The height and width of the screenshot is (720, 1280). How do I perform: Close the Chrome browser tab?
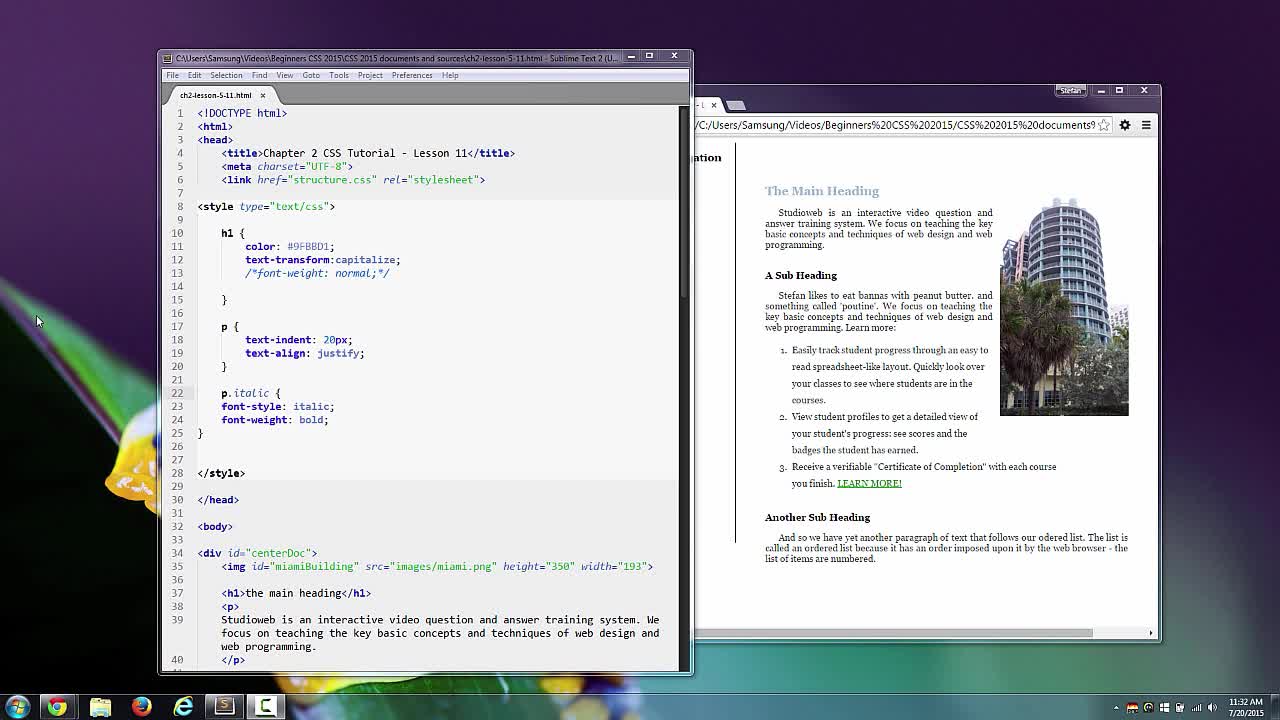tap(713, 105)
